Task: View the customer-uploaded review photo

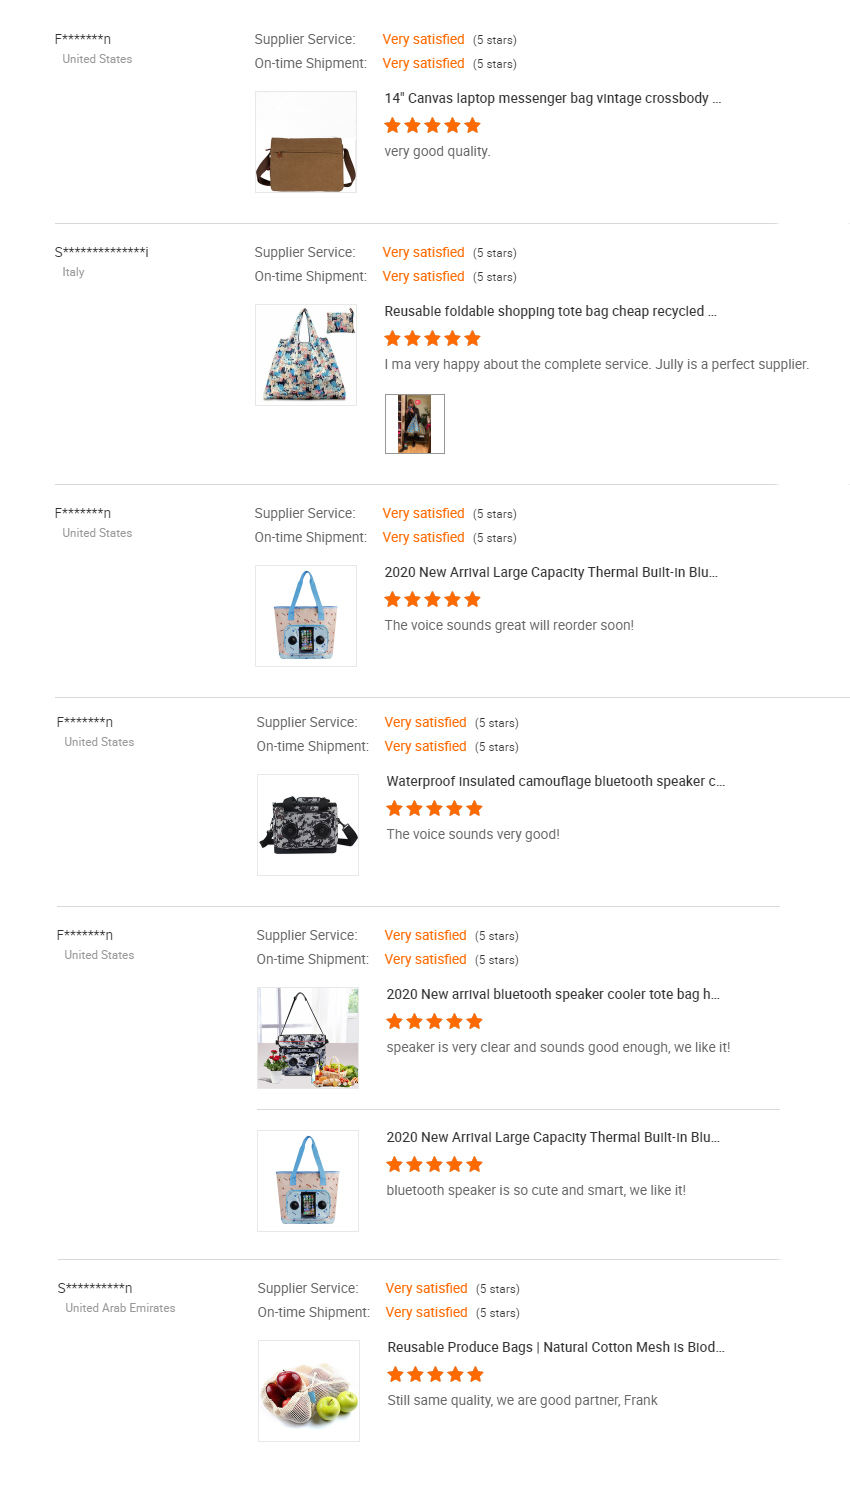Action: pyautogui.click(x=415, y=424)
